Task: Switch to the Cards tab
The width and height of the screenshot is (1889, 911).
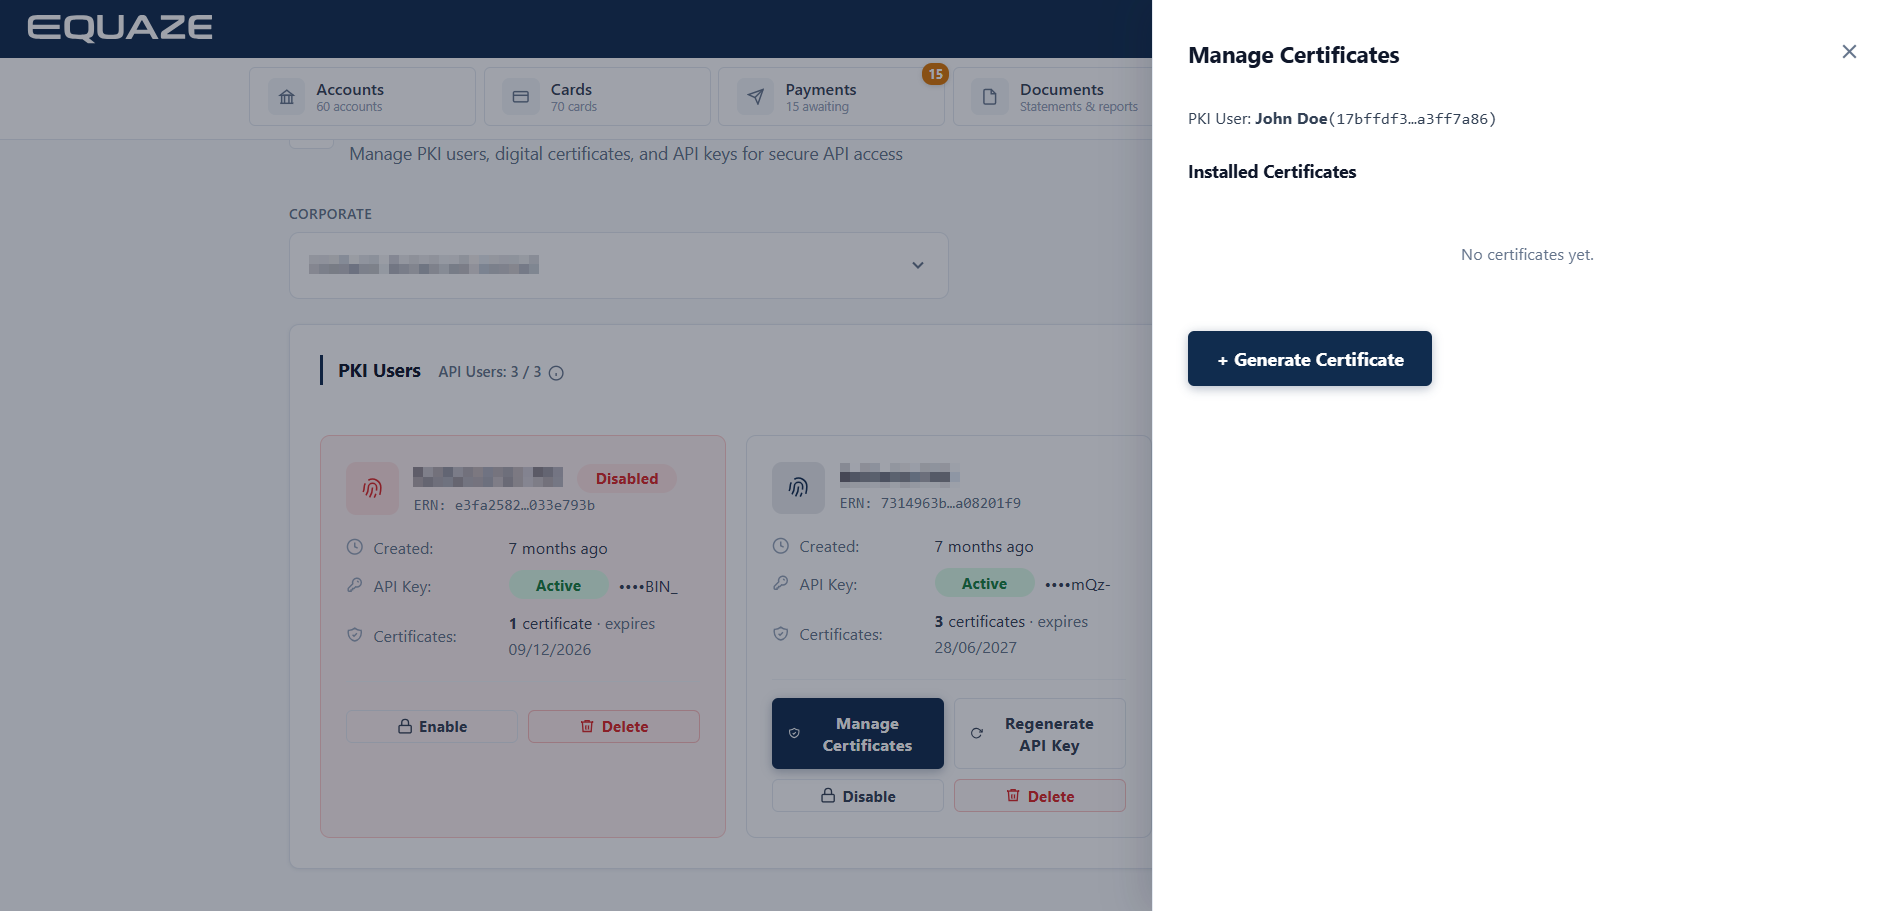Action: point(597,97)
